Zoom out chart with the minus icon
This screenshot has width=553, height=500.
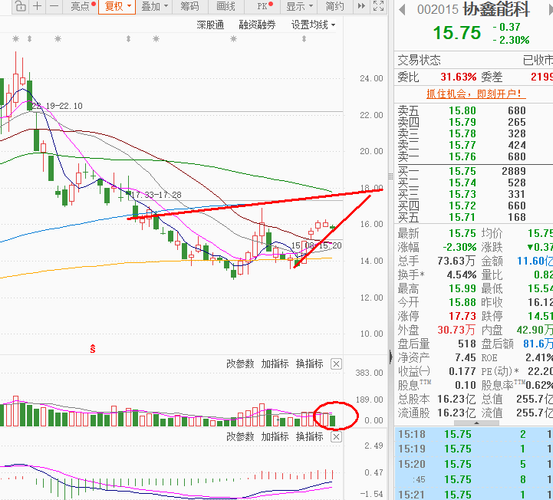pos(54,6)
